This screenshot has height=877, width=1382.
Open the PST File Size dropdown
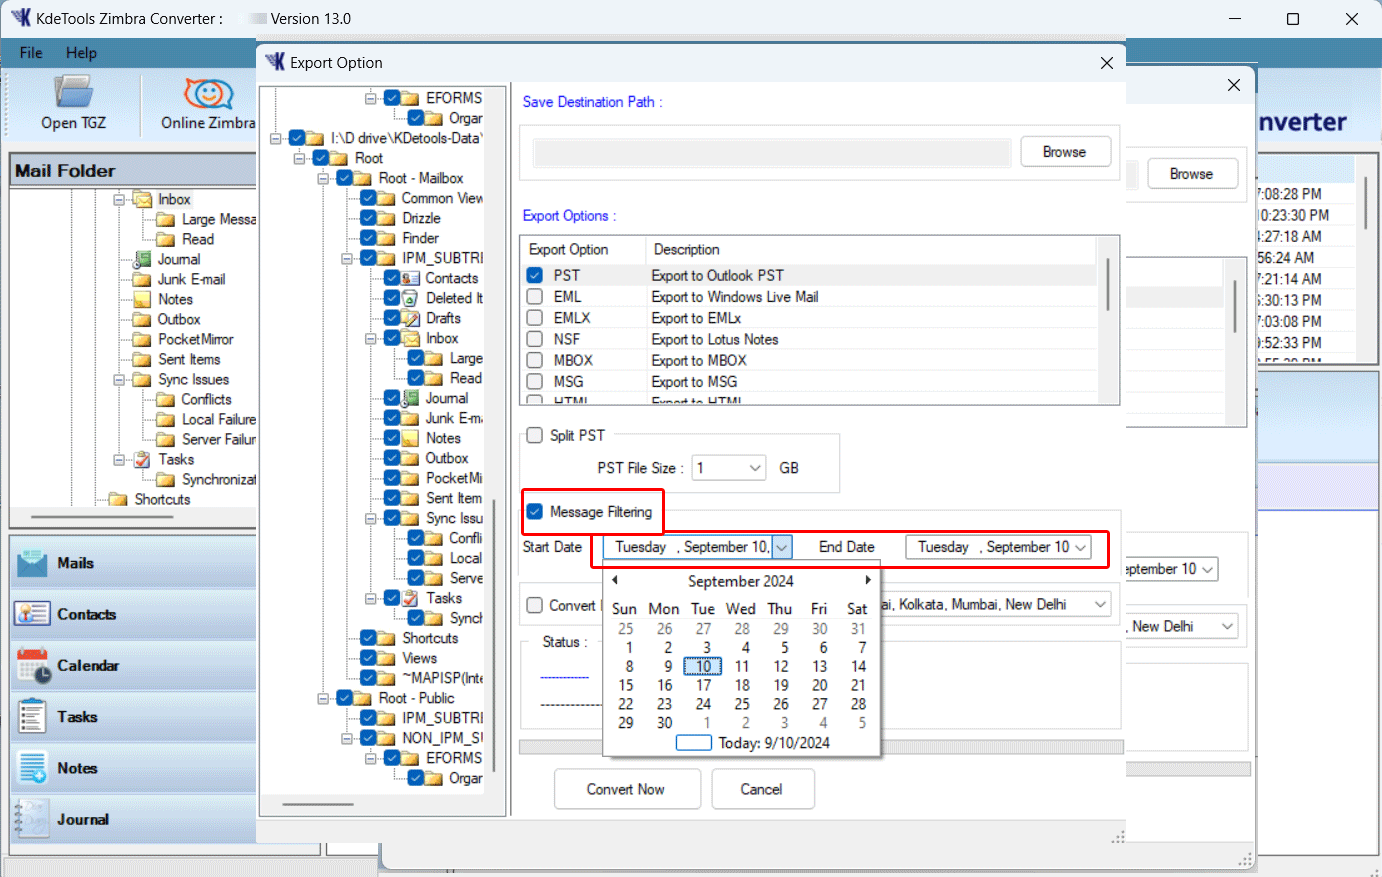[755, 468]
